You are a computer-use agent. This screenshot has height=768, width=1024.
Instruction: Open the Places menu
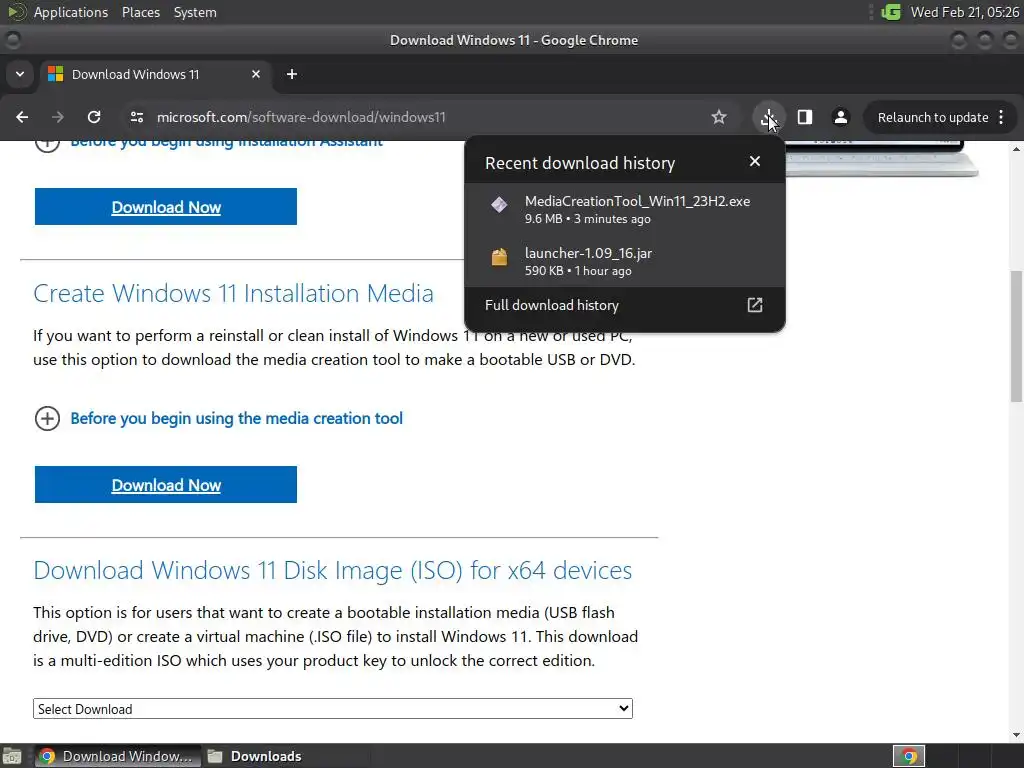pyautogui.click(x=140, y=12)
